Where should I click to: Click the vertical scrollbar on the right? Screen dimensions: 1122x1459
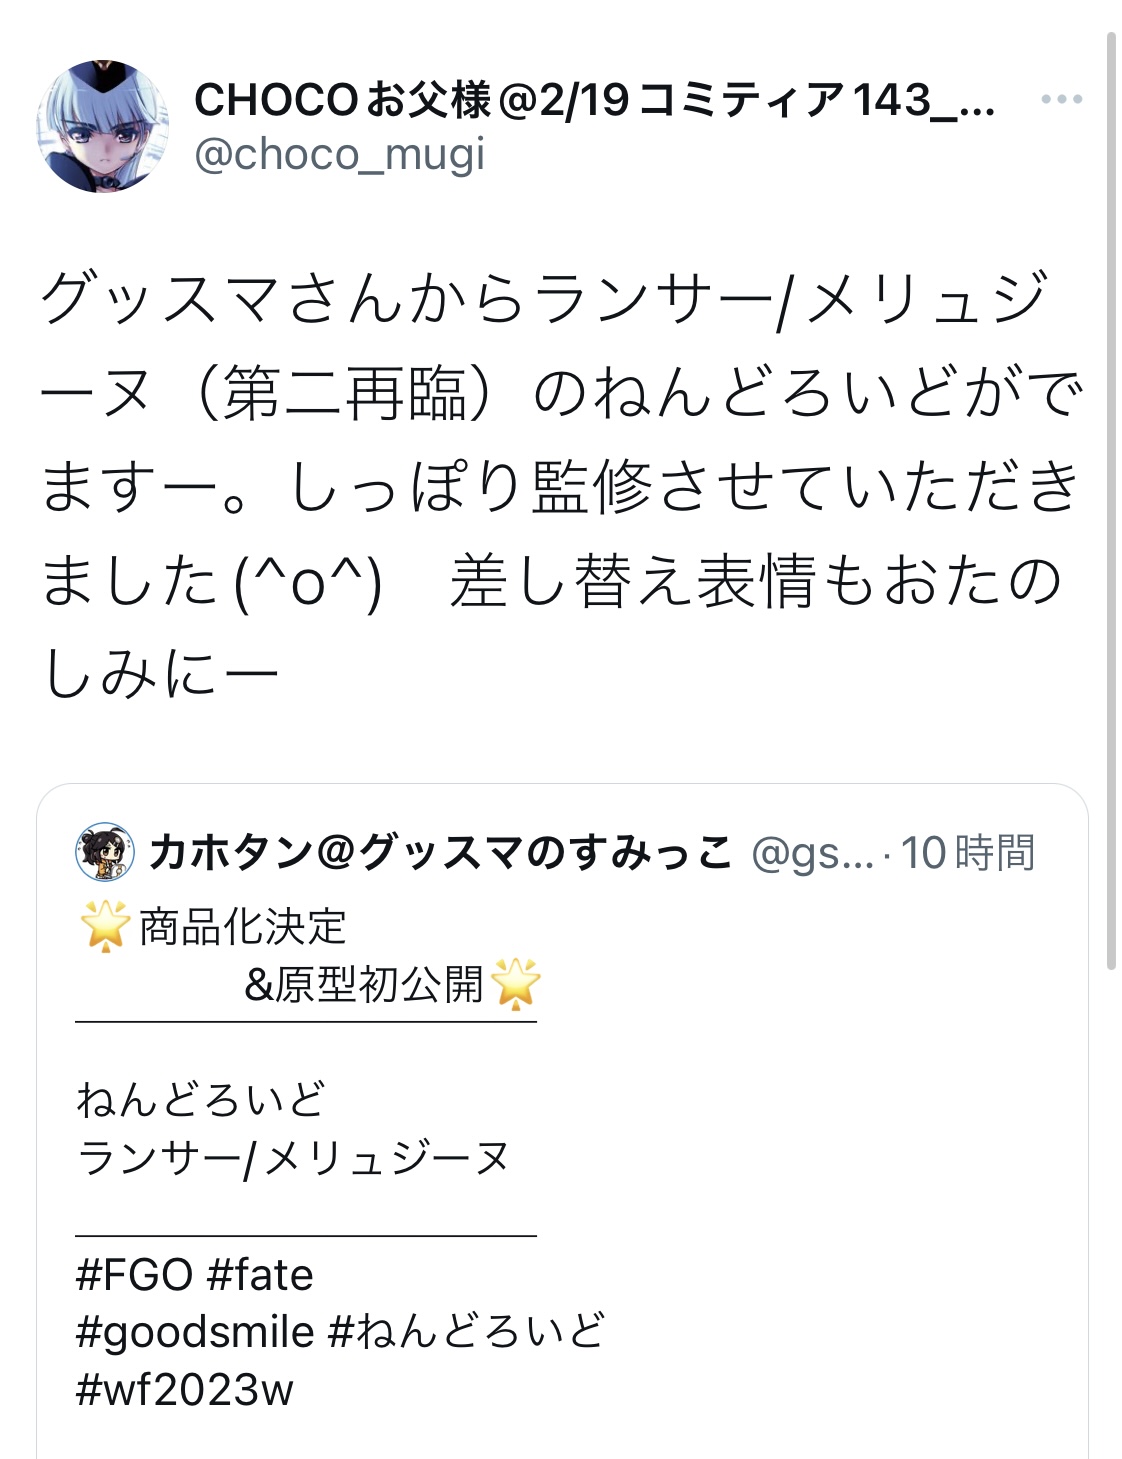(x=1111, y=500)
